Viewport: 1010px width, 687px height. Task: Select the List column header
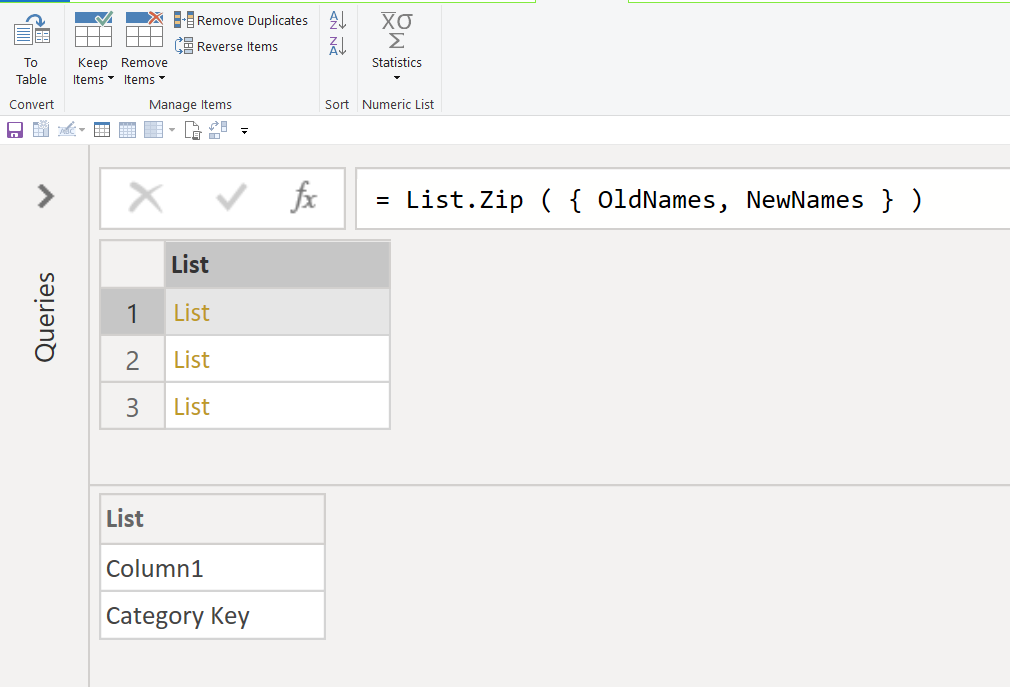276,265
